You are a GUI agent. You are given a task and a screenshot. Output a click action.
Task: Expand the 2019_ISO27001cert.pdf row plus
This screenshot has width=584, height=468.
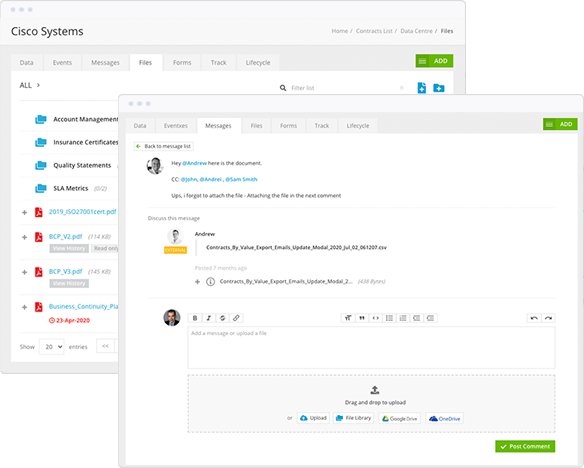(x=25, y=212)
